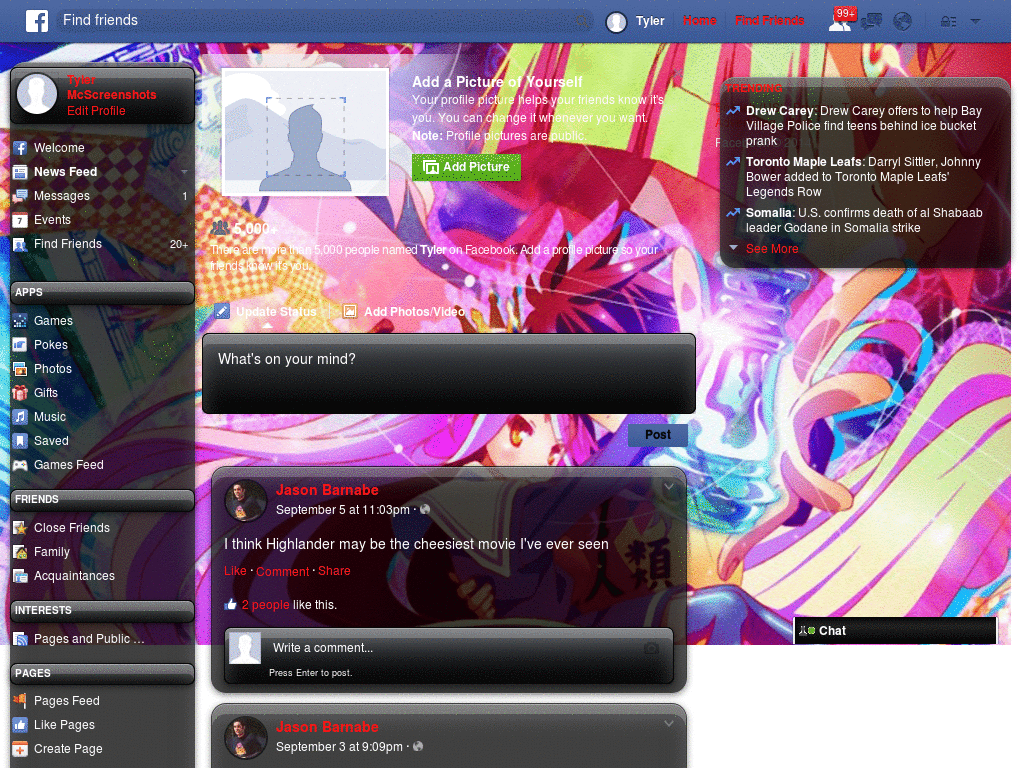
Task: Click the News Feed sidebar icon
Action: [x=20, y=172]
